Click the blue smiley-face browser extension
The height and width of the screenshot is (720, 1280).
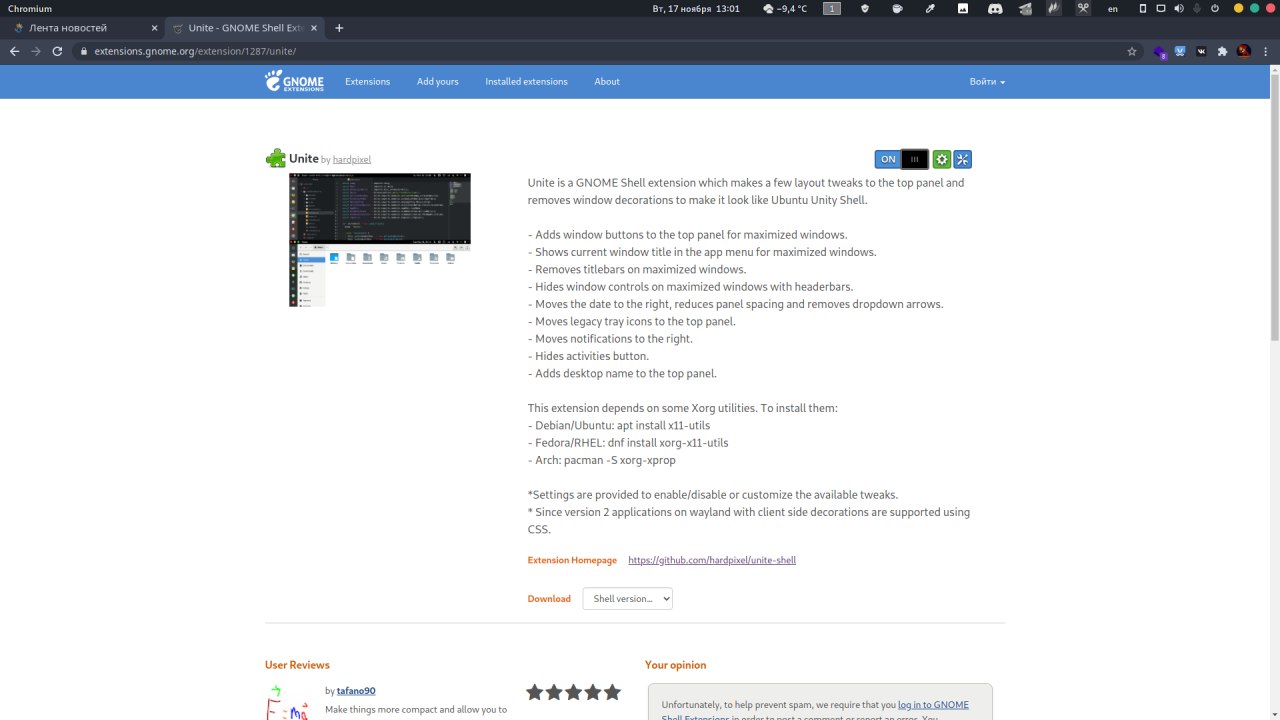(x=1180, y=51)
